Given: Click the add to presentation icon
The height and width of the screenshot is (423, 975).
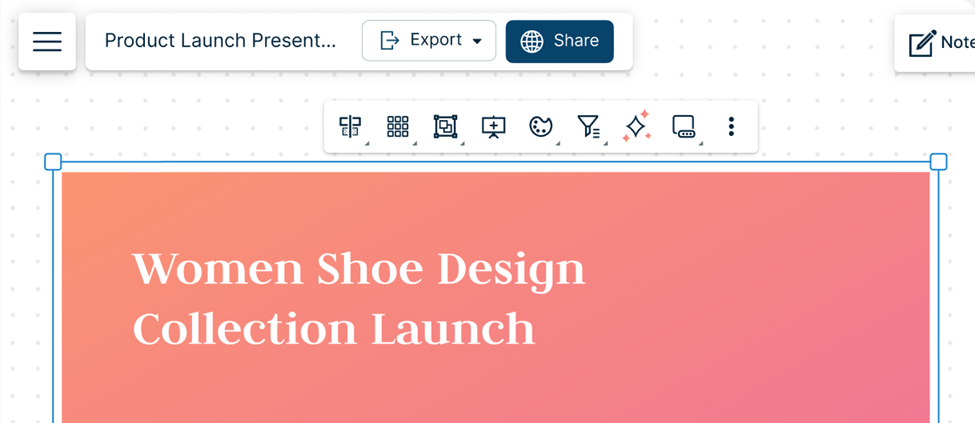Looking at the screenshot, I should (493, 127).
